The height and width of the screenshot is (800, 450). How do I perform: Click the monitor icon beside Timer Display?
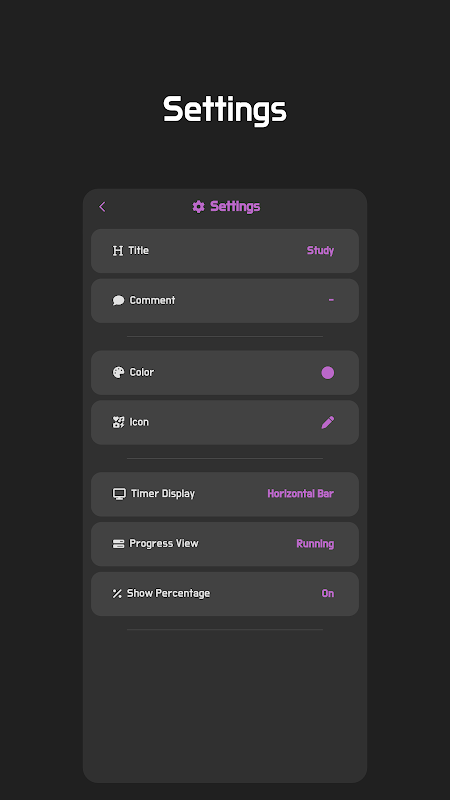(x=119, y=494)
